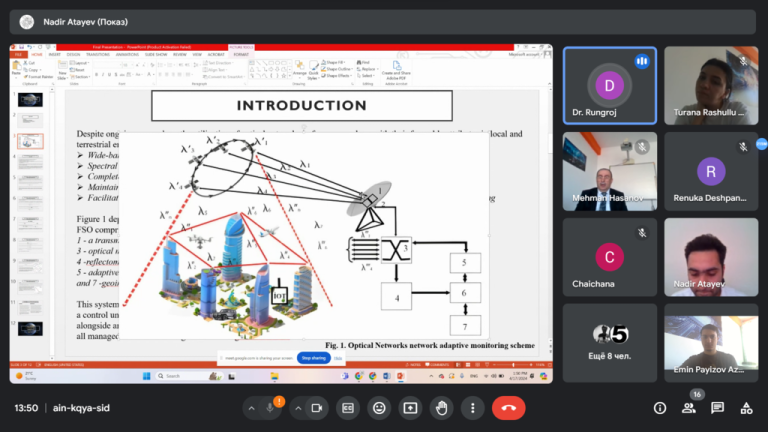Image resolution: width=768 pixels, height=432 pixels.
Task: Show the participants people icon
Action: (689, 408)
